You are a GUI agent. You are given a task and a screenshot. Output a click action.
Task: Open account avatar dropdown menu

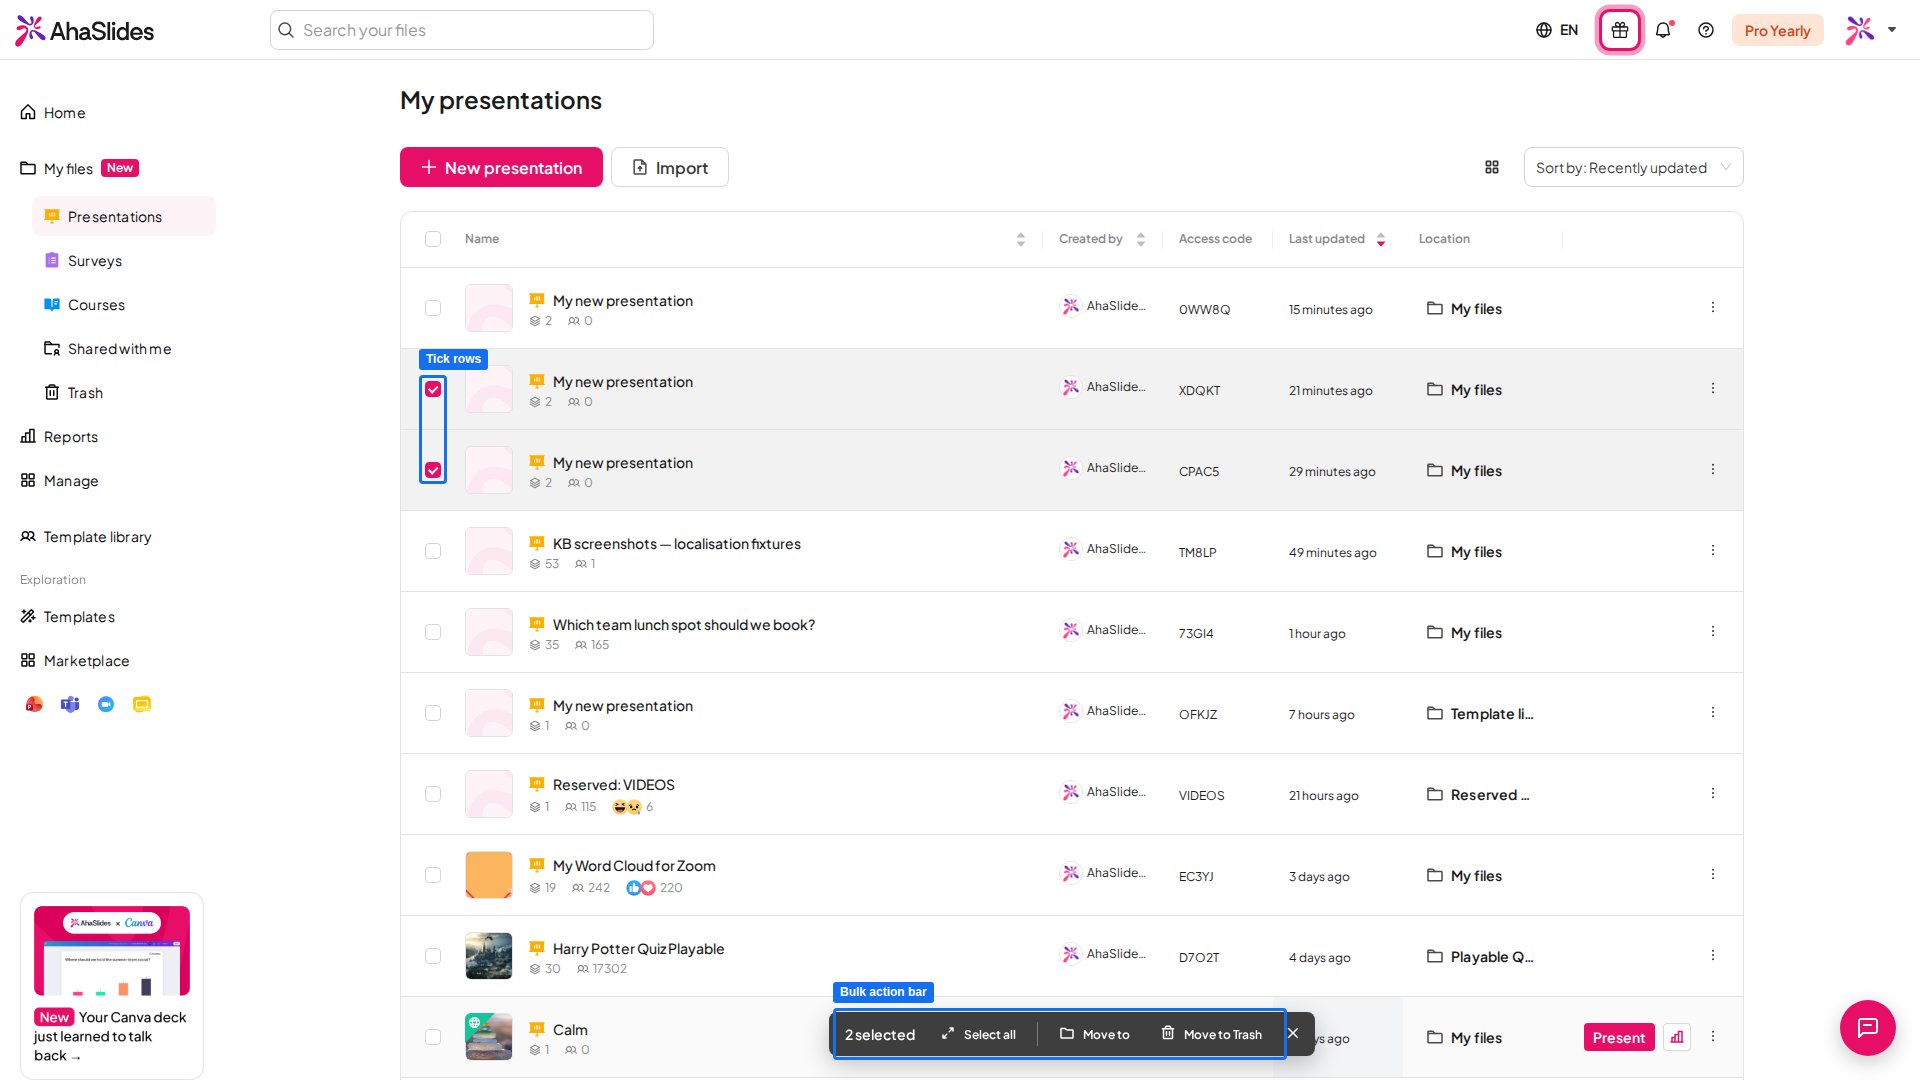1871,30
